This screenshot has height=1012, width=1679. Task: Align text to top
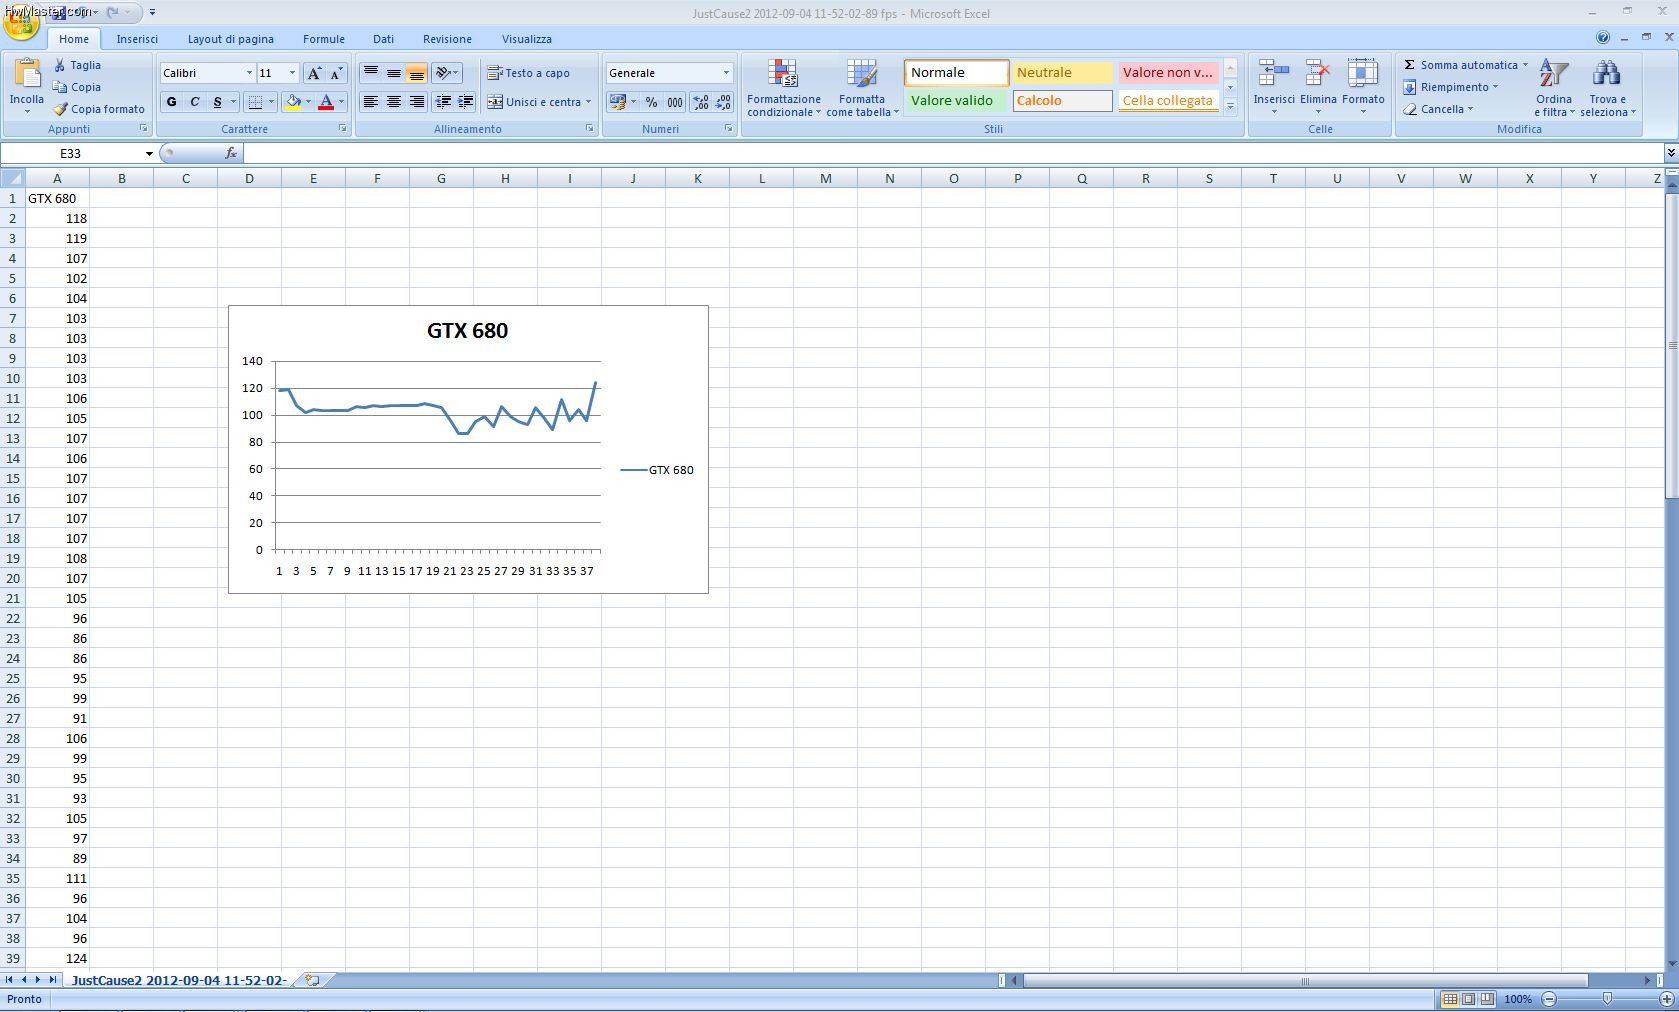(x=371, y=73)
